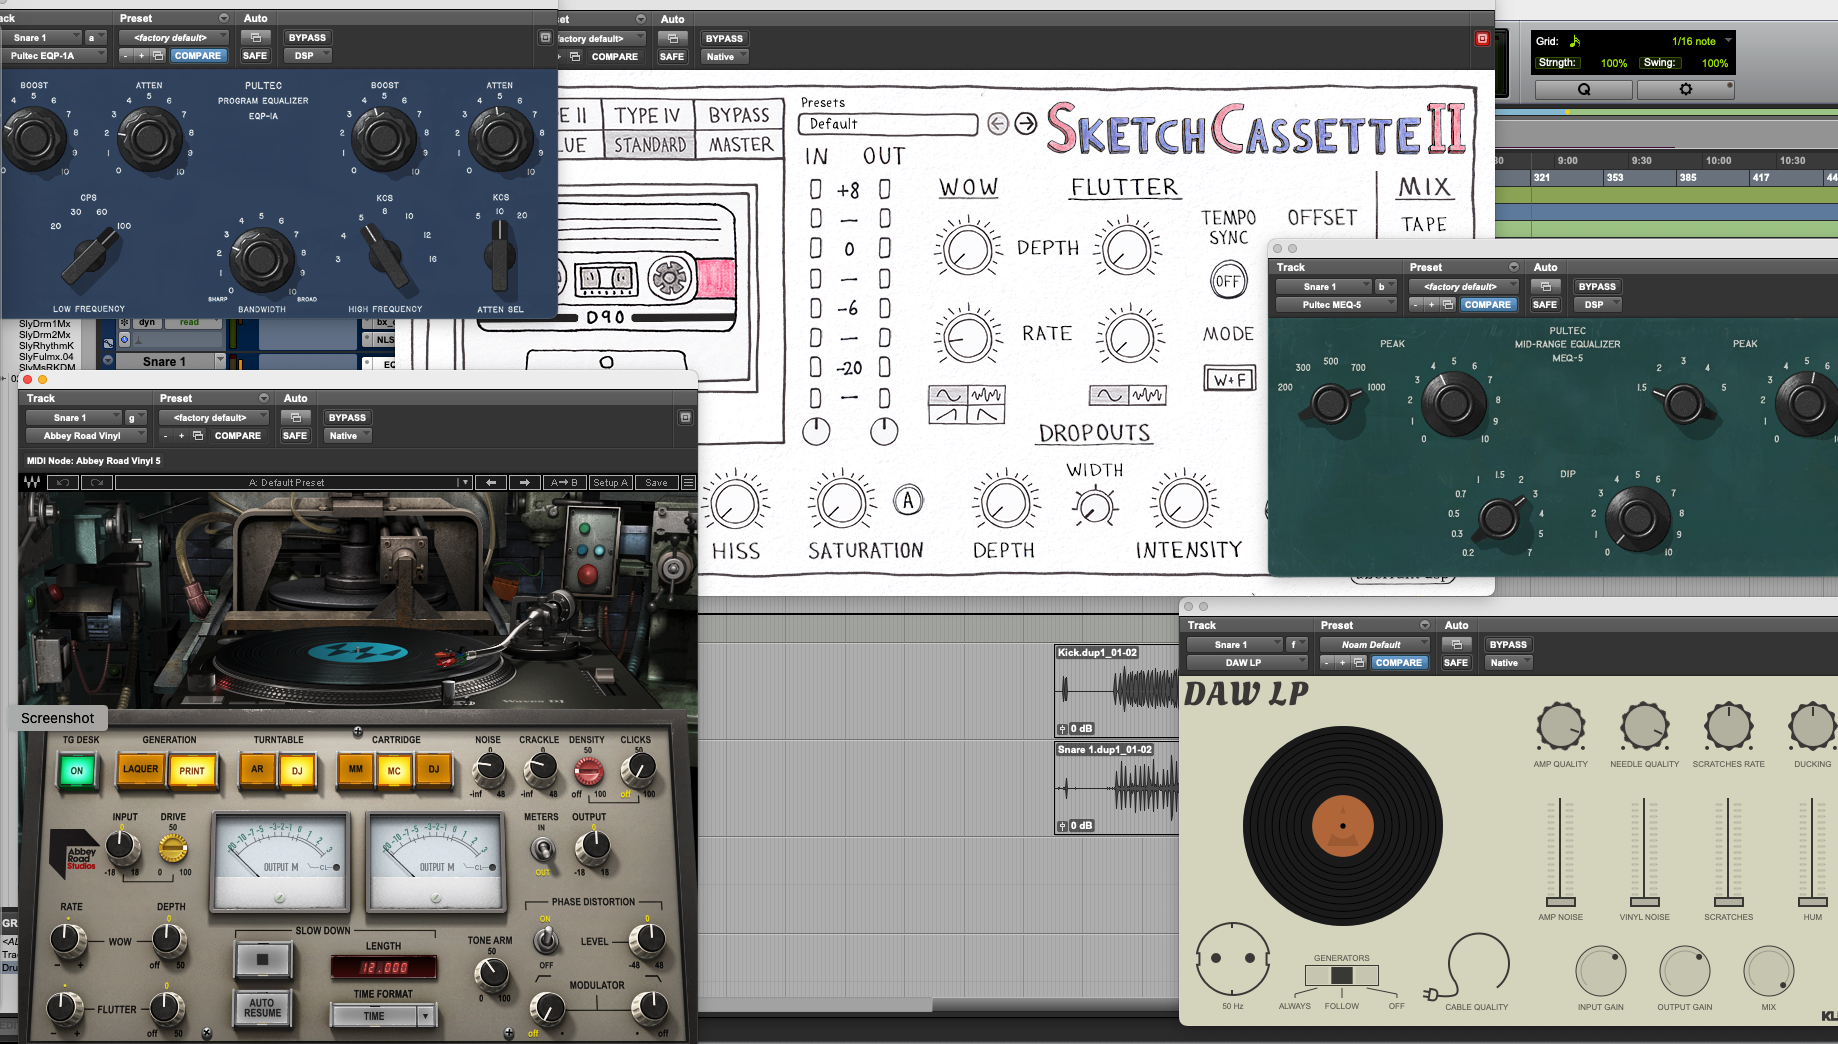Open the 'A: Default Preset' Waves preset menu
This screenshot has height=1044, width=1838.
pos(292,482)
